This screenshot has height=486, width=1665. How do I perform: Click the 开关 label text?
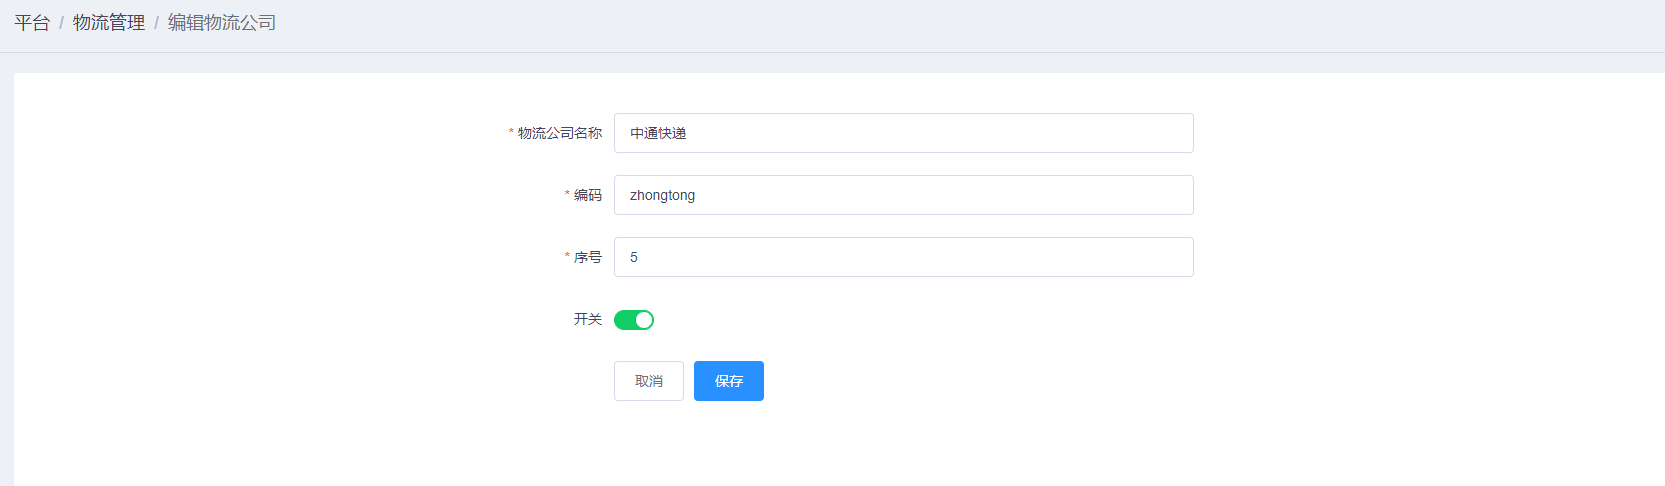click(588, 319)
